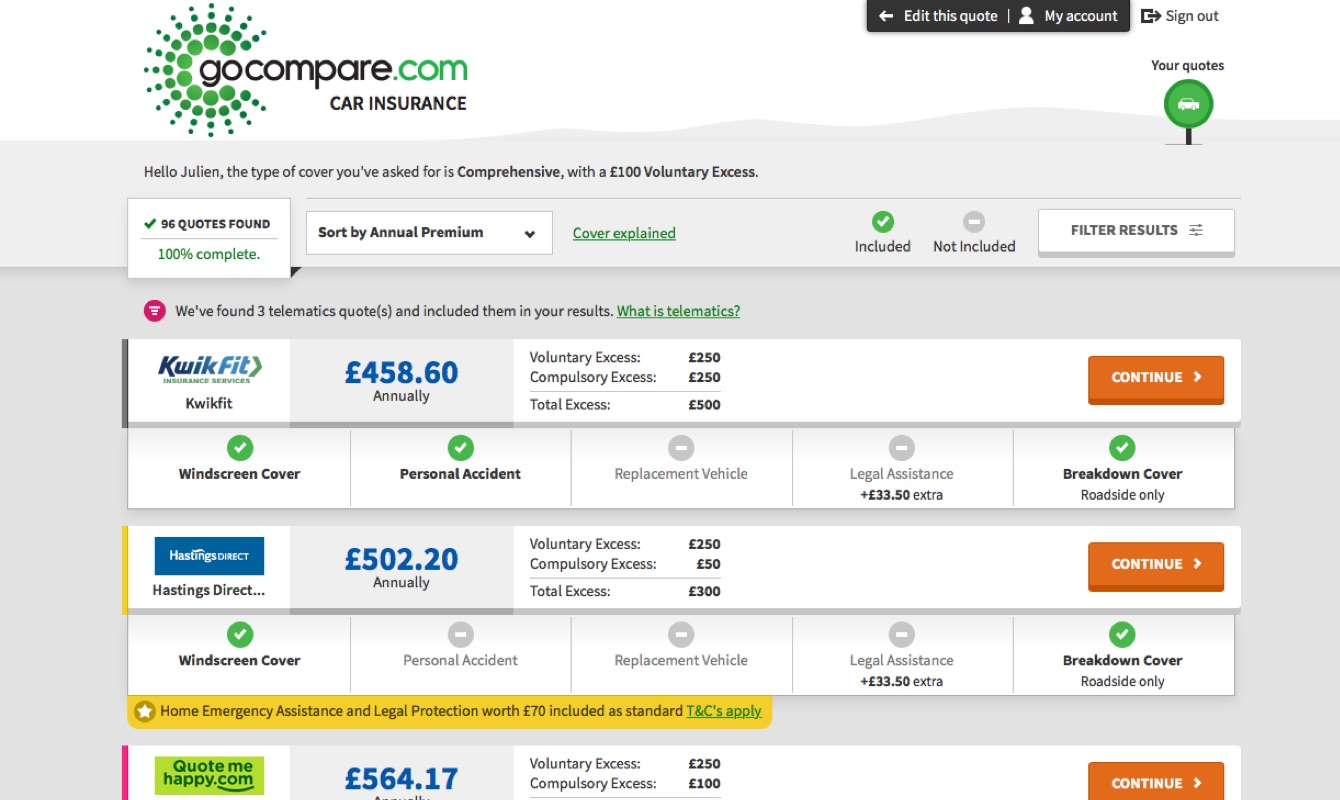Click the Hastings Direct insurer logo

click(x=209, y=556)
